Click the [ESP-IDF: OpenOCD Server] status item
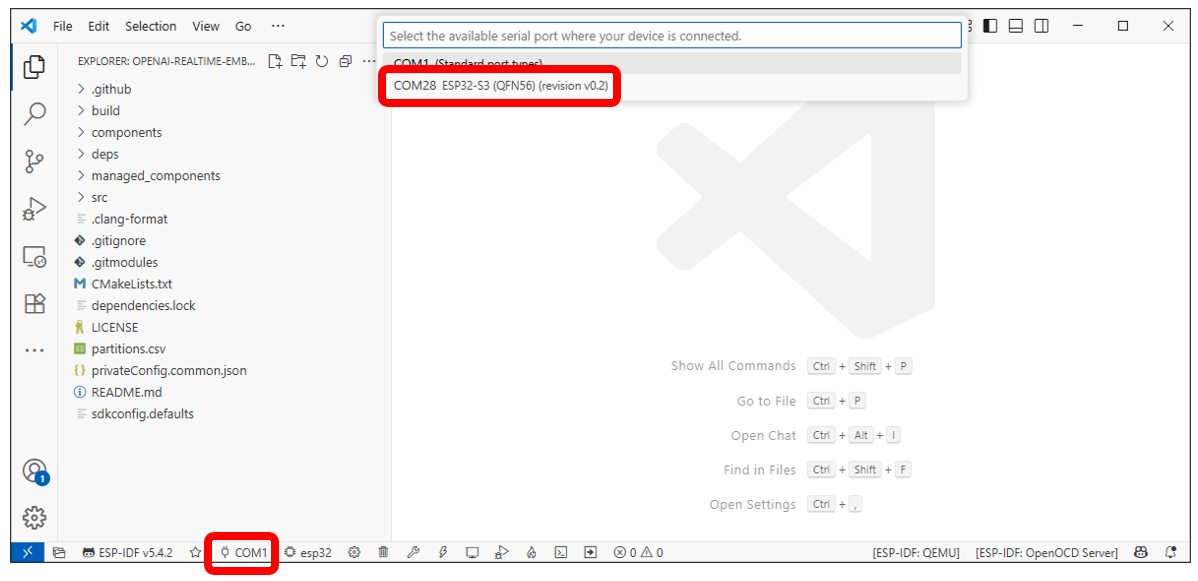 [1046, 552]
